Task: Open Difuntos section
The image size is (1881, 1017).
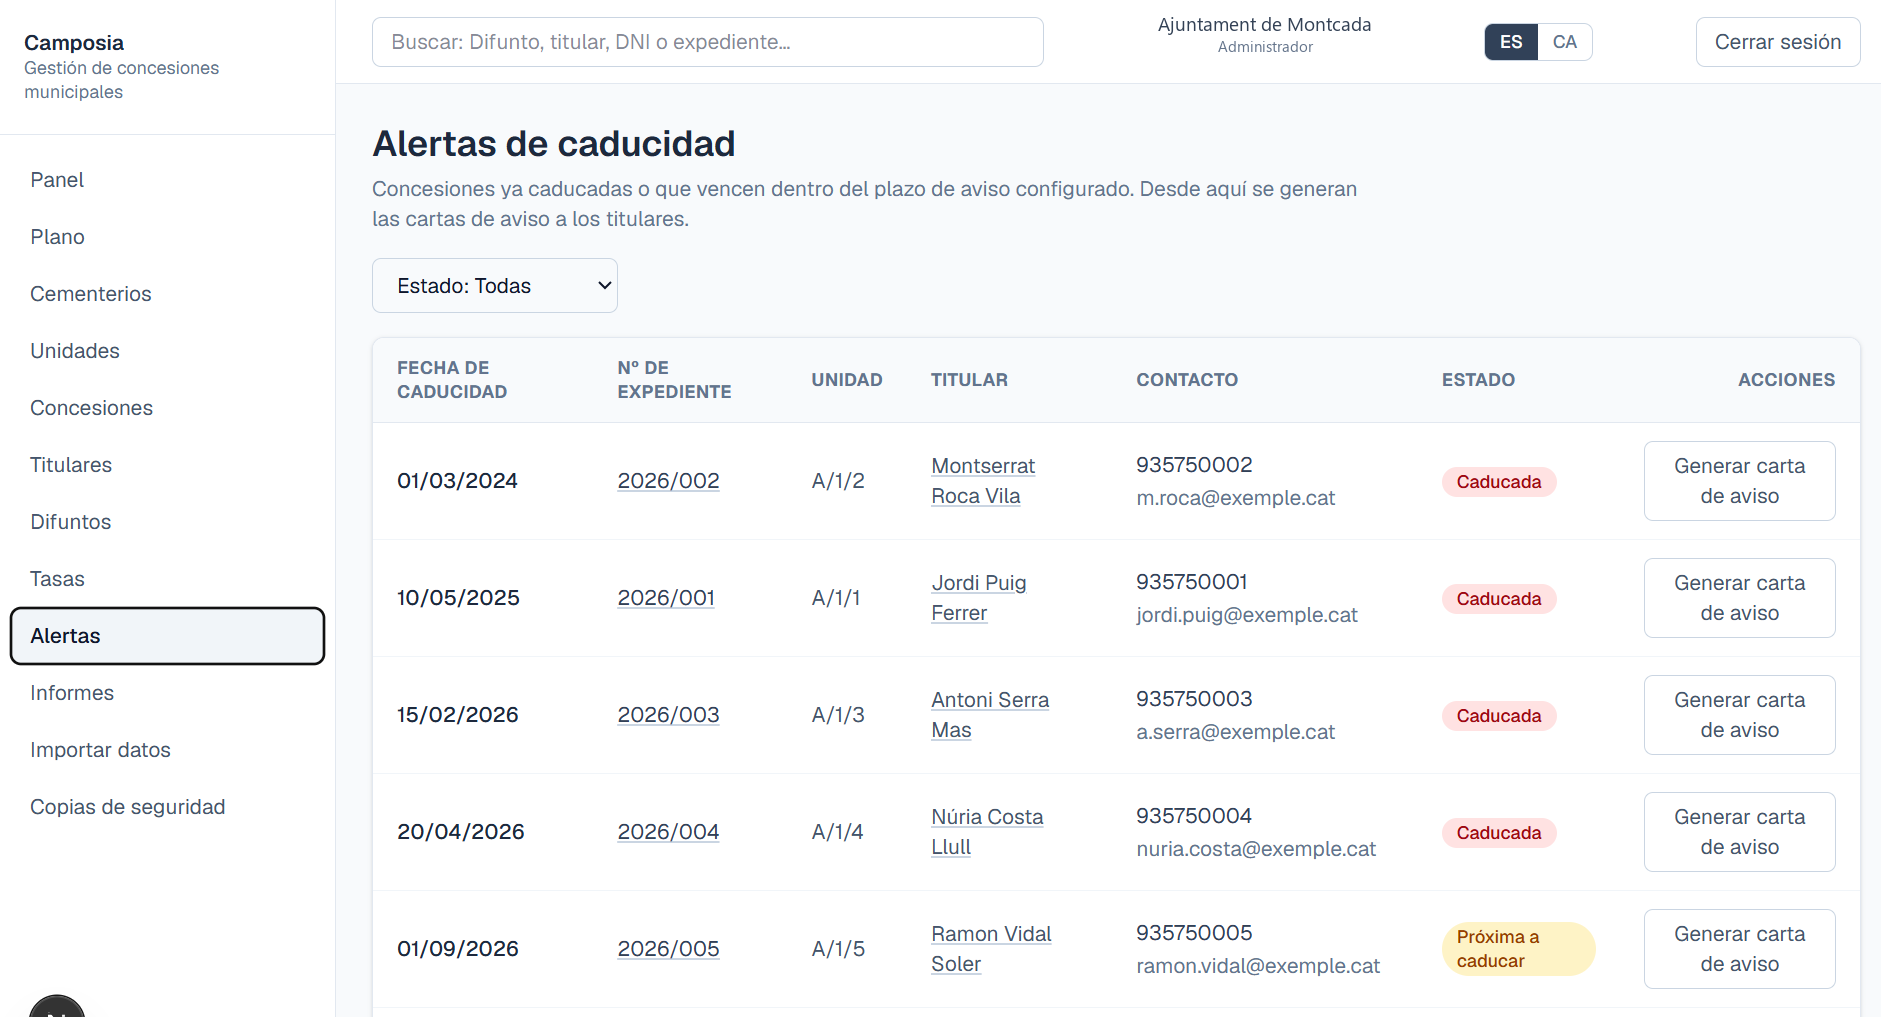Action: [x=167, y=522]
